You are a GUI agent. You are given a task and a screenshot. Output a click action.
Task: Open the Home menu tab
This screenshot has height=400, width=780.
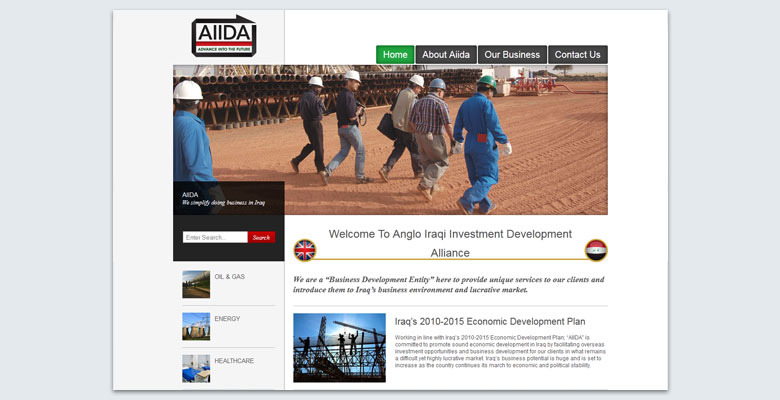(395, 55)
